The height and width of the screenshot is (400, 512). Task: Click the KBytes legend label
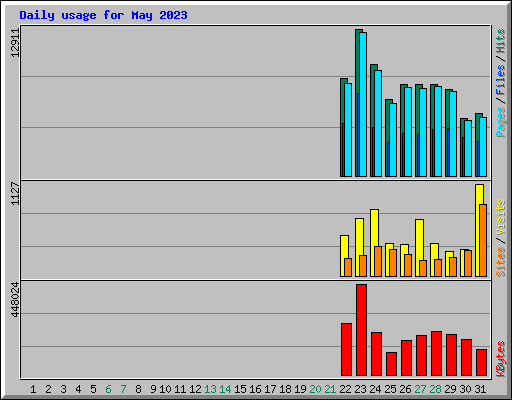(x=501, y=359)
